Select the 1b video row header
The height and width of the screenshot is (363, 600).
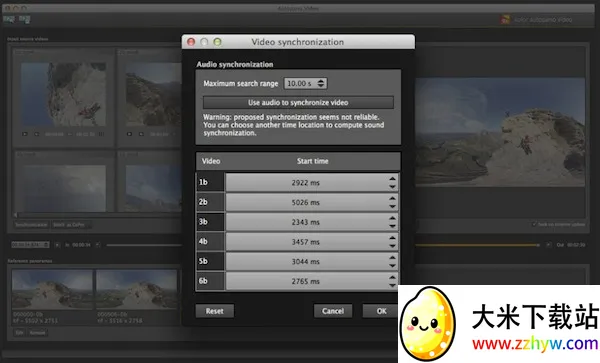210,182
